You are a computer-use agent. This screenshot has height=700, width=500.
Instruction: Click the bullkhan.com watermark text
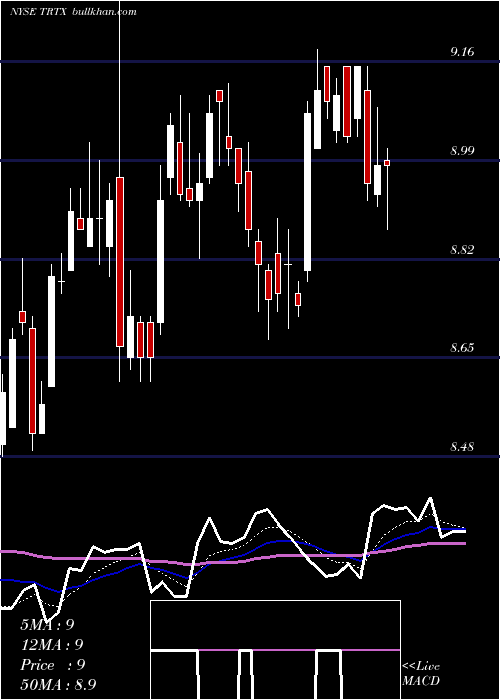[x=104, y=12]
